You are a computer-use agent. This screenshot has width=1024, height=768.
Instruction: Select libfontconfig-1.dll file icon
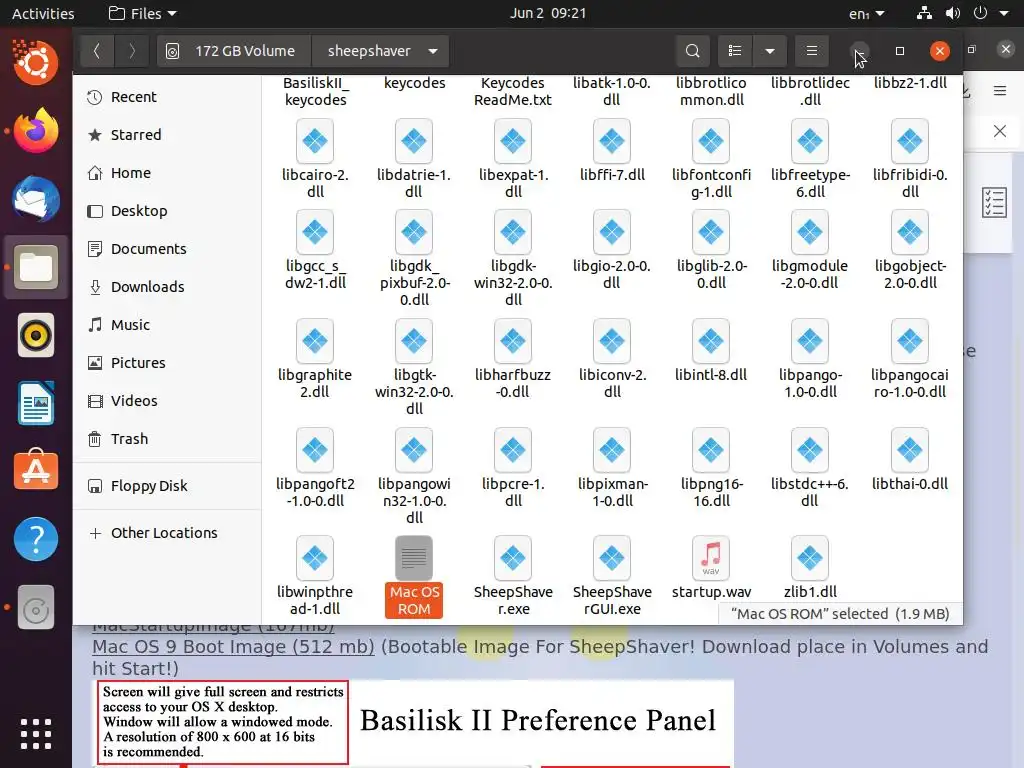[711, 141]
